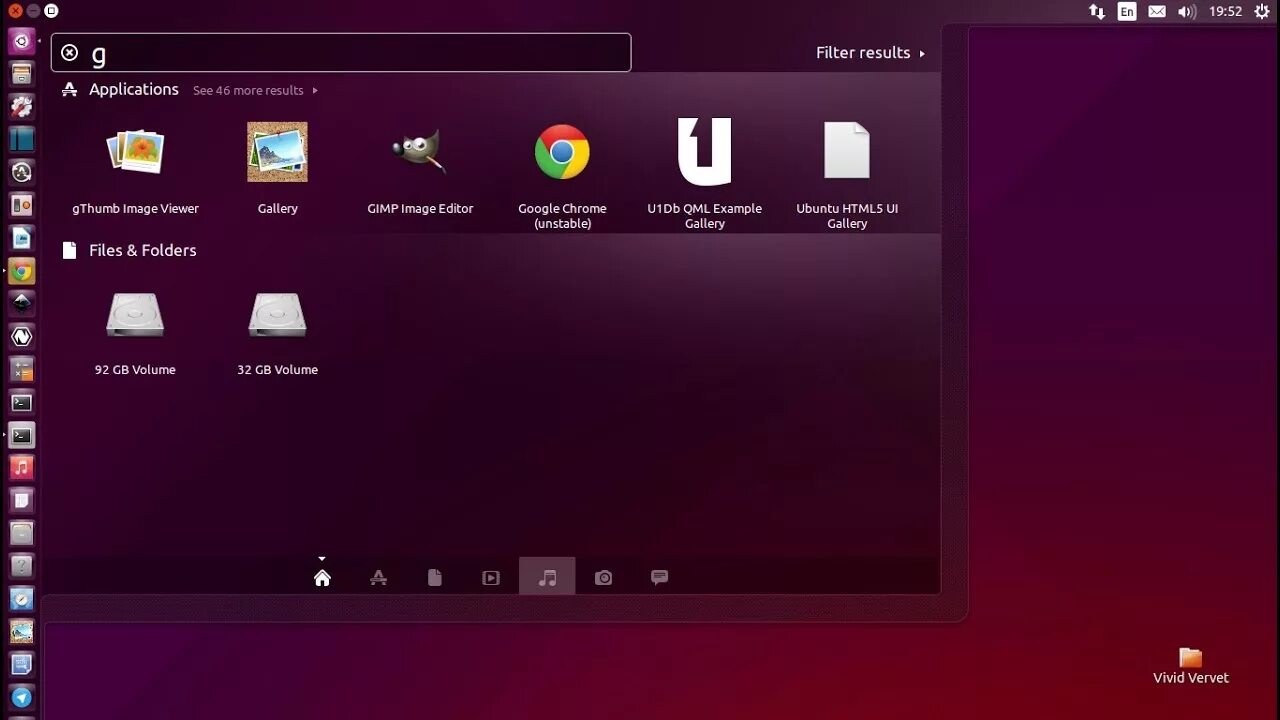
Task: Click the 19:52 clock in panel
Action: 1225,12
